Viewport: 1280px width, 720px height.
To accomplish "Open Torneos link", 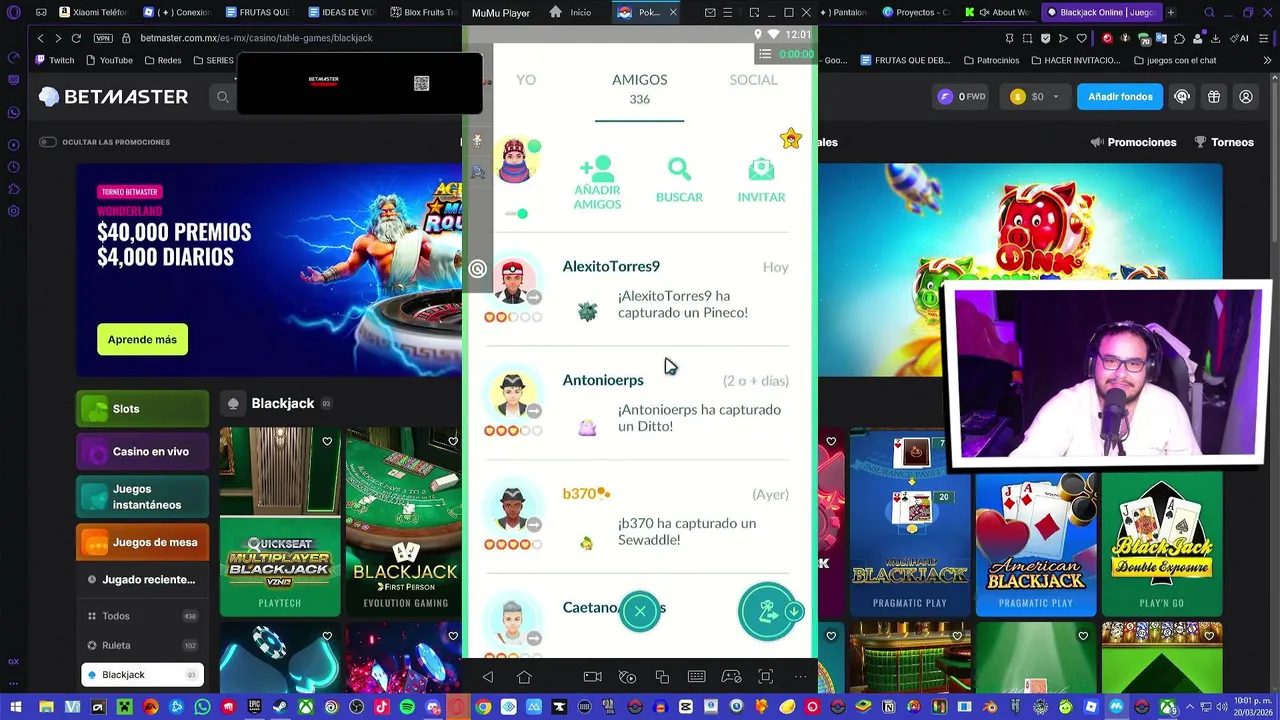I will (1222, 142).
